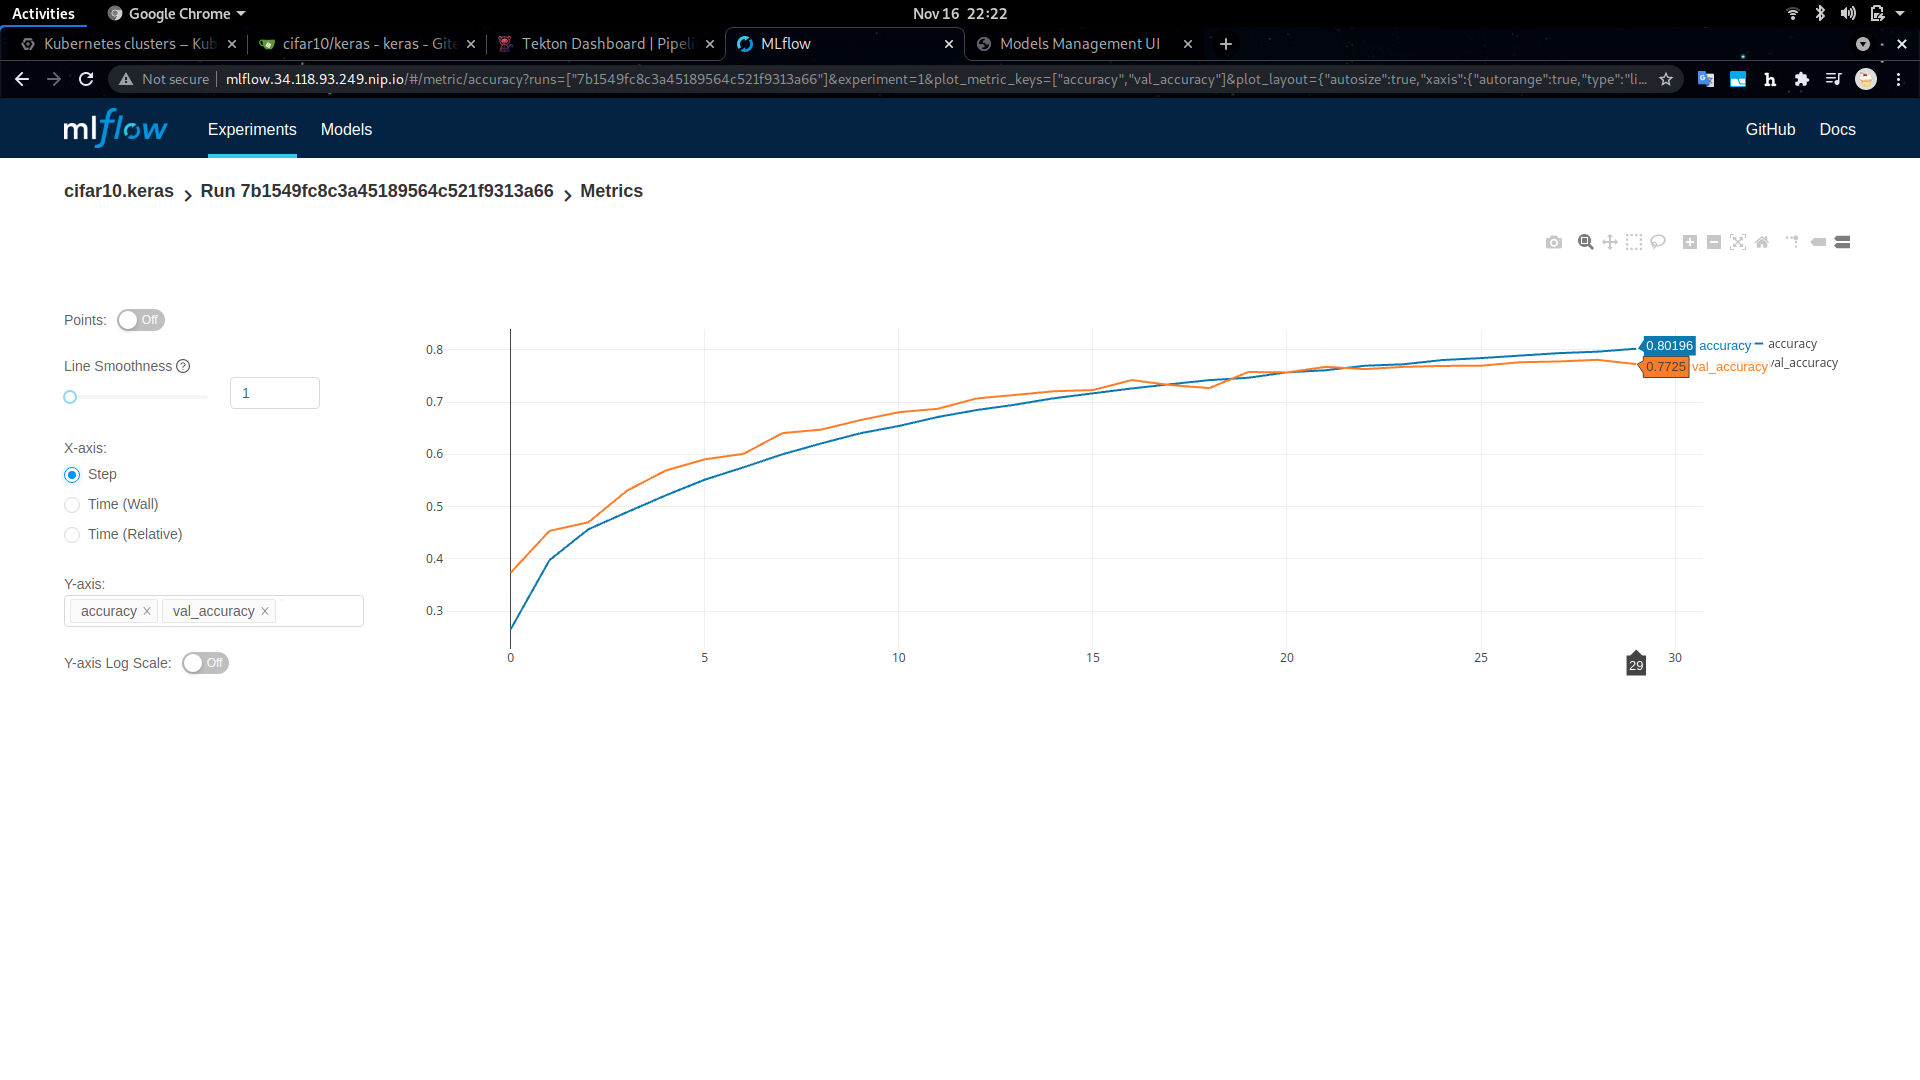Select the Zoom tool in the chart toolbar
Screen dimensions: 1920x1080
coord(1585,242)
